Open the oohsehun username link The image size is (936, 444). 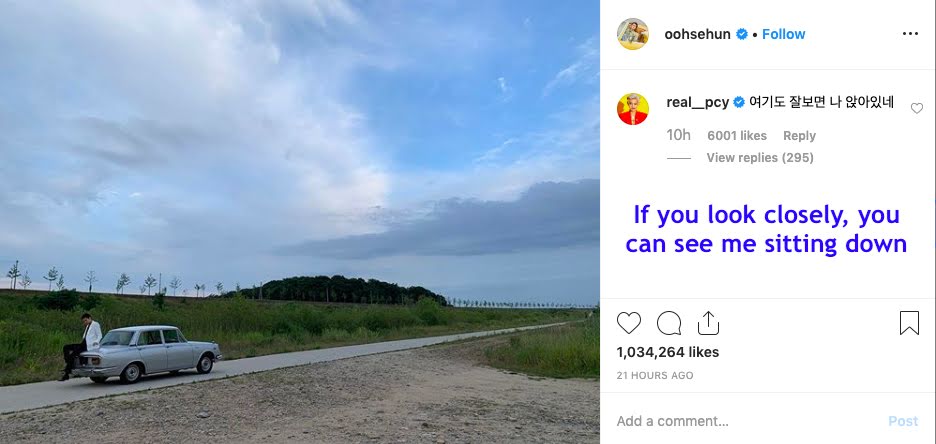click(x=697, y=34)
